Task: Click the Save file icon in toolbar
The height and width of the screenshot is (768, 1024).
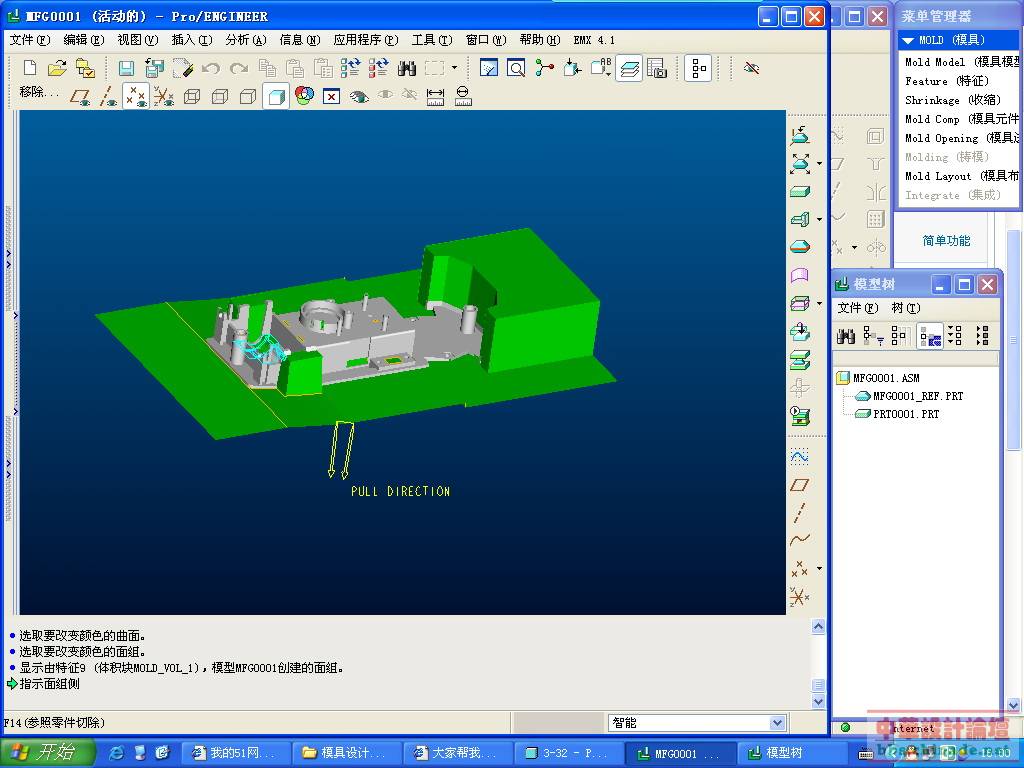Action: (126, 68)
